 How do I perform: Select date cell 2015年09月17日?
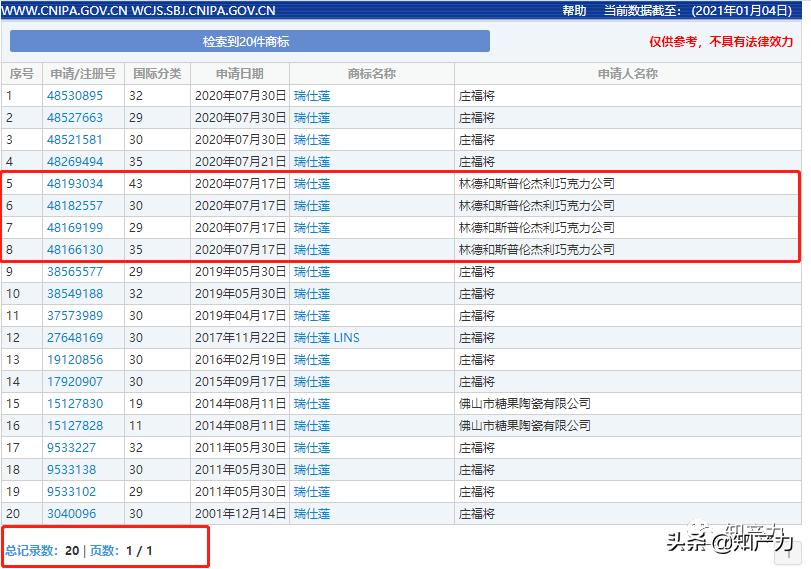pyautogui.click(x=241, y=381)
